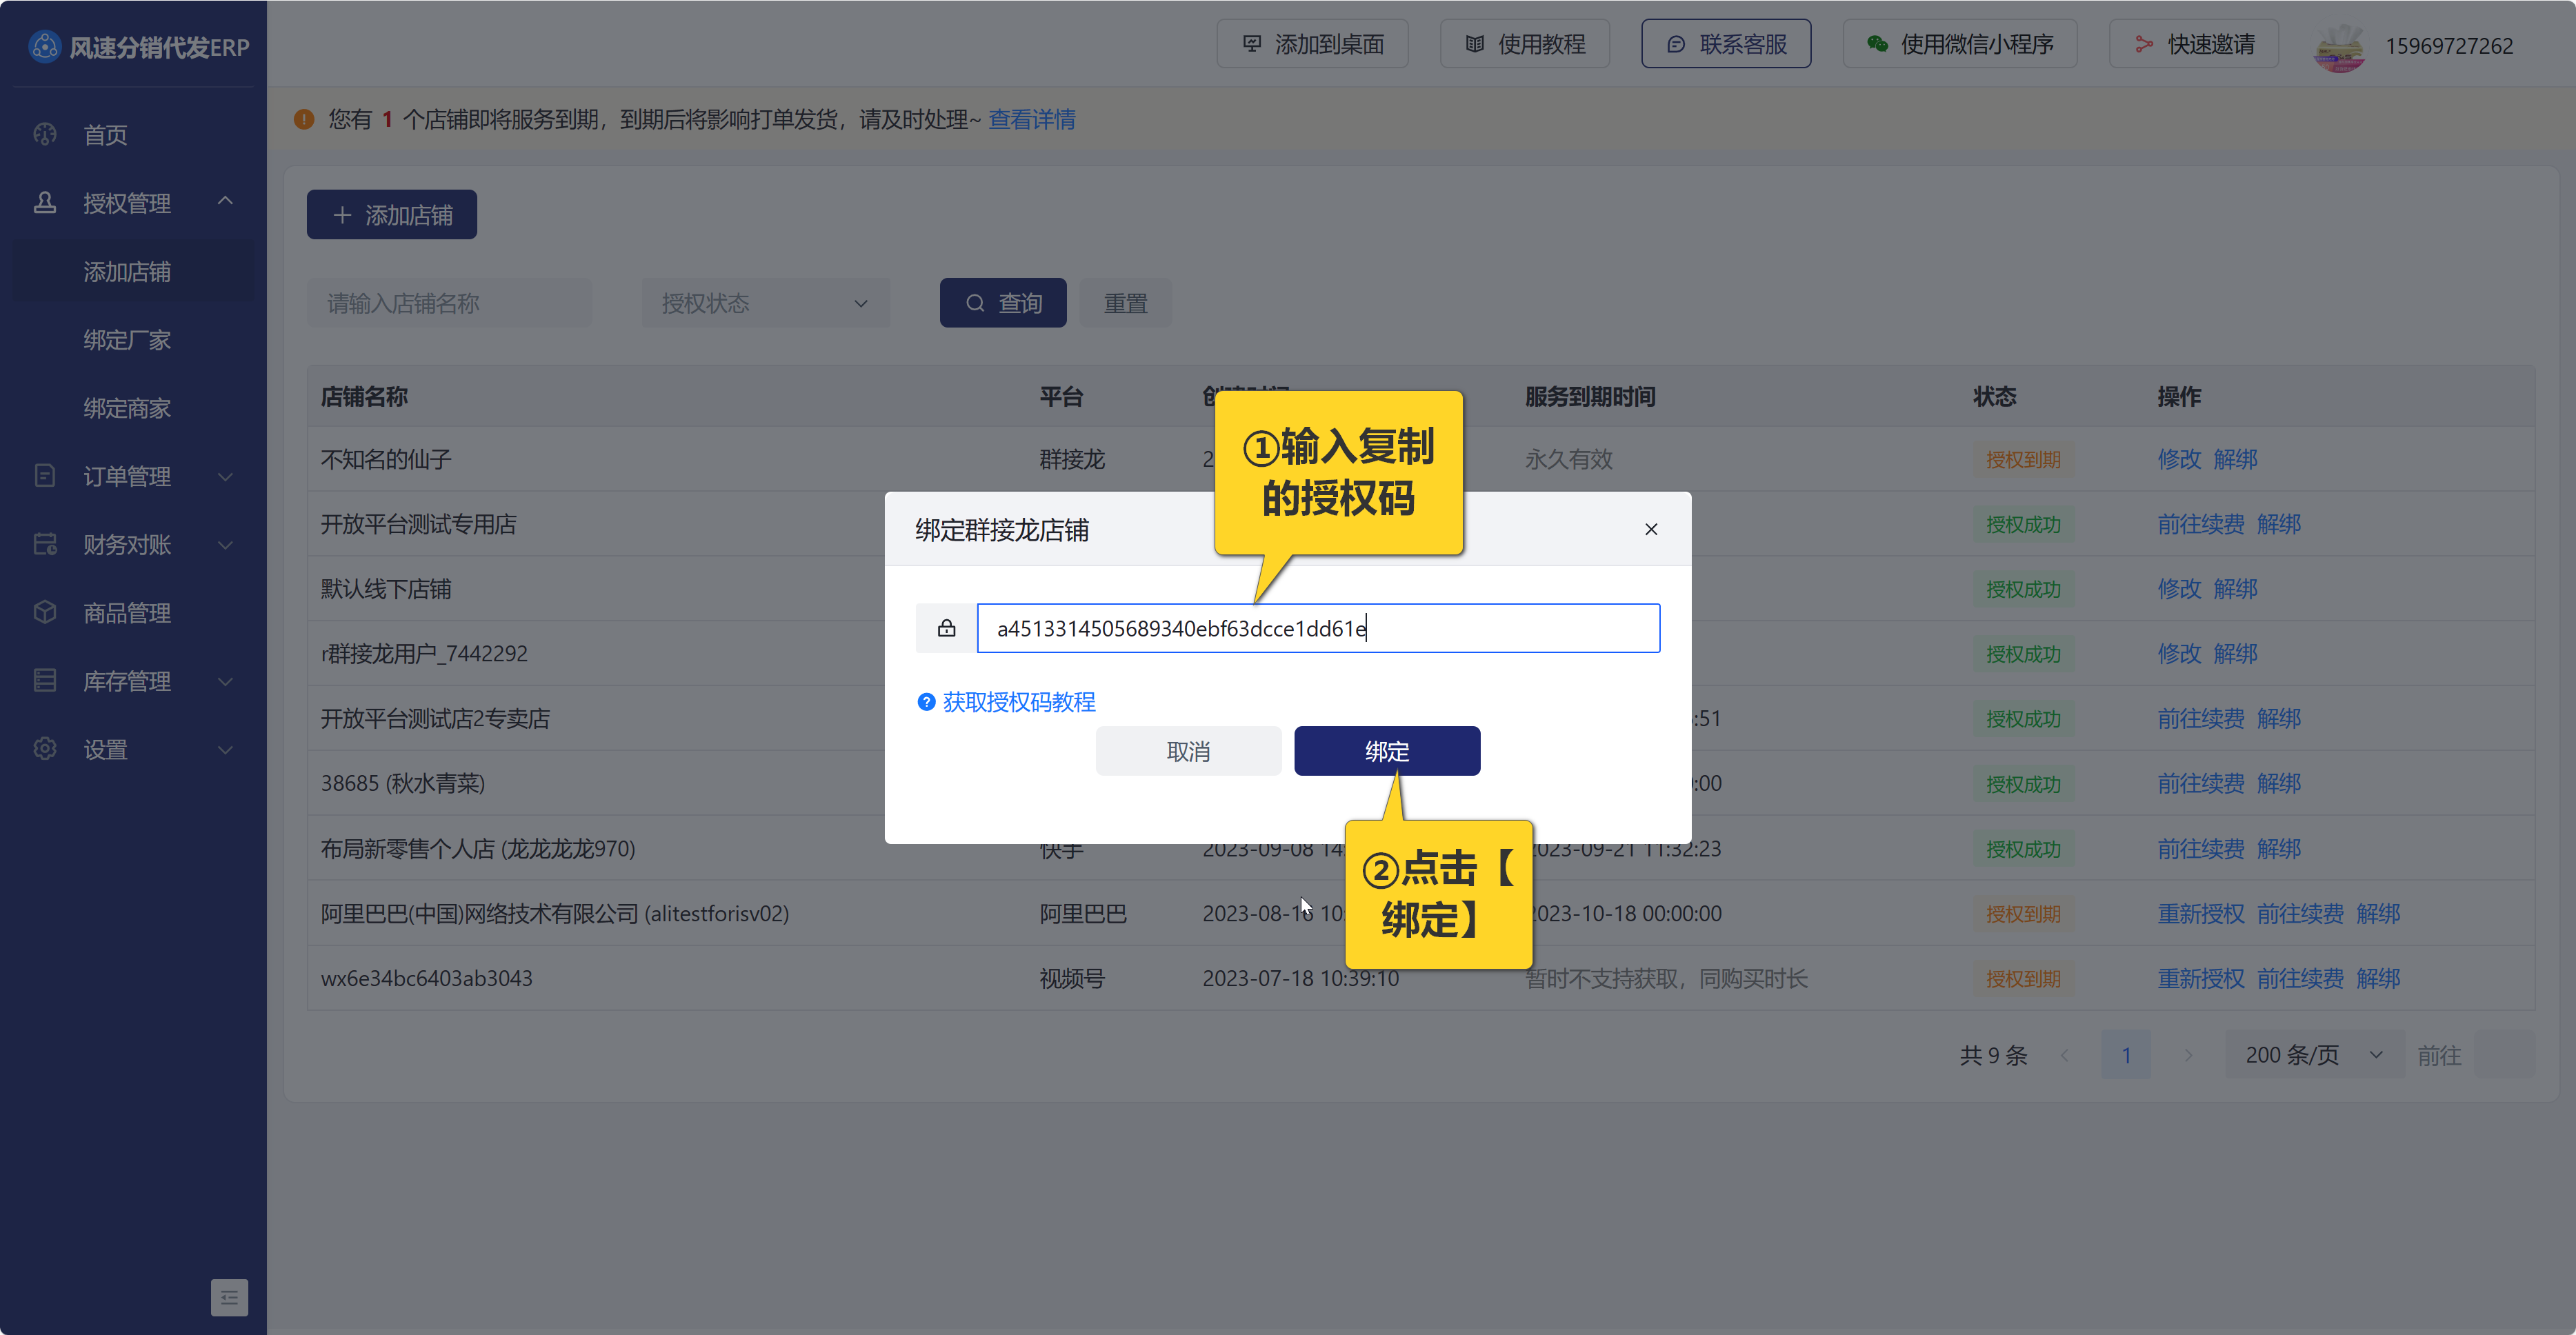Click the sidebar collapse icon at bottom

[x=229, y=1297]
